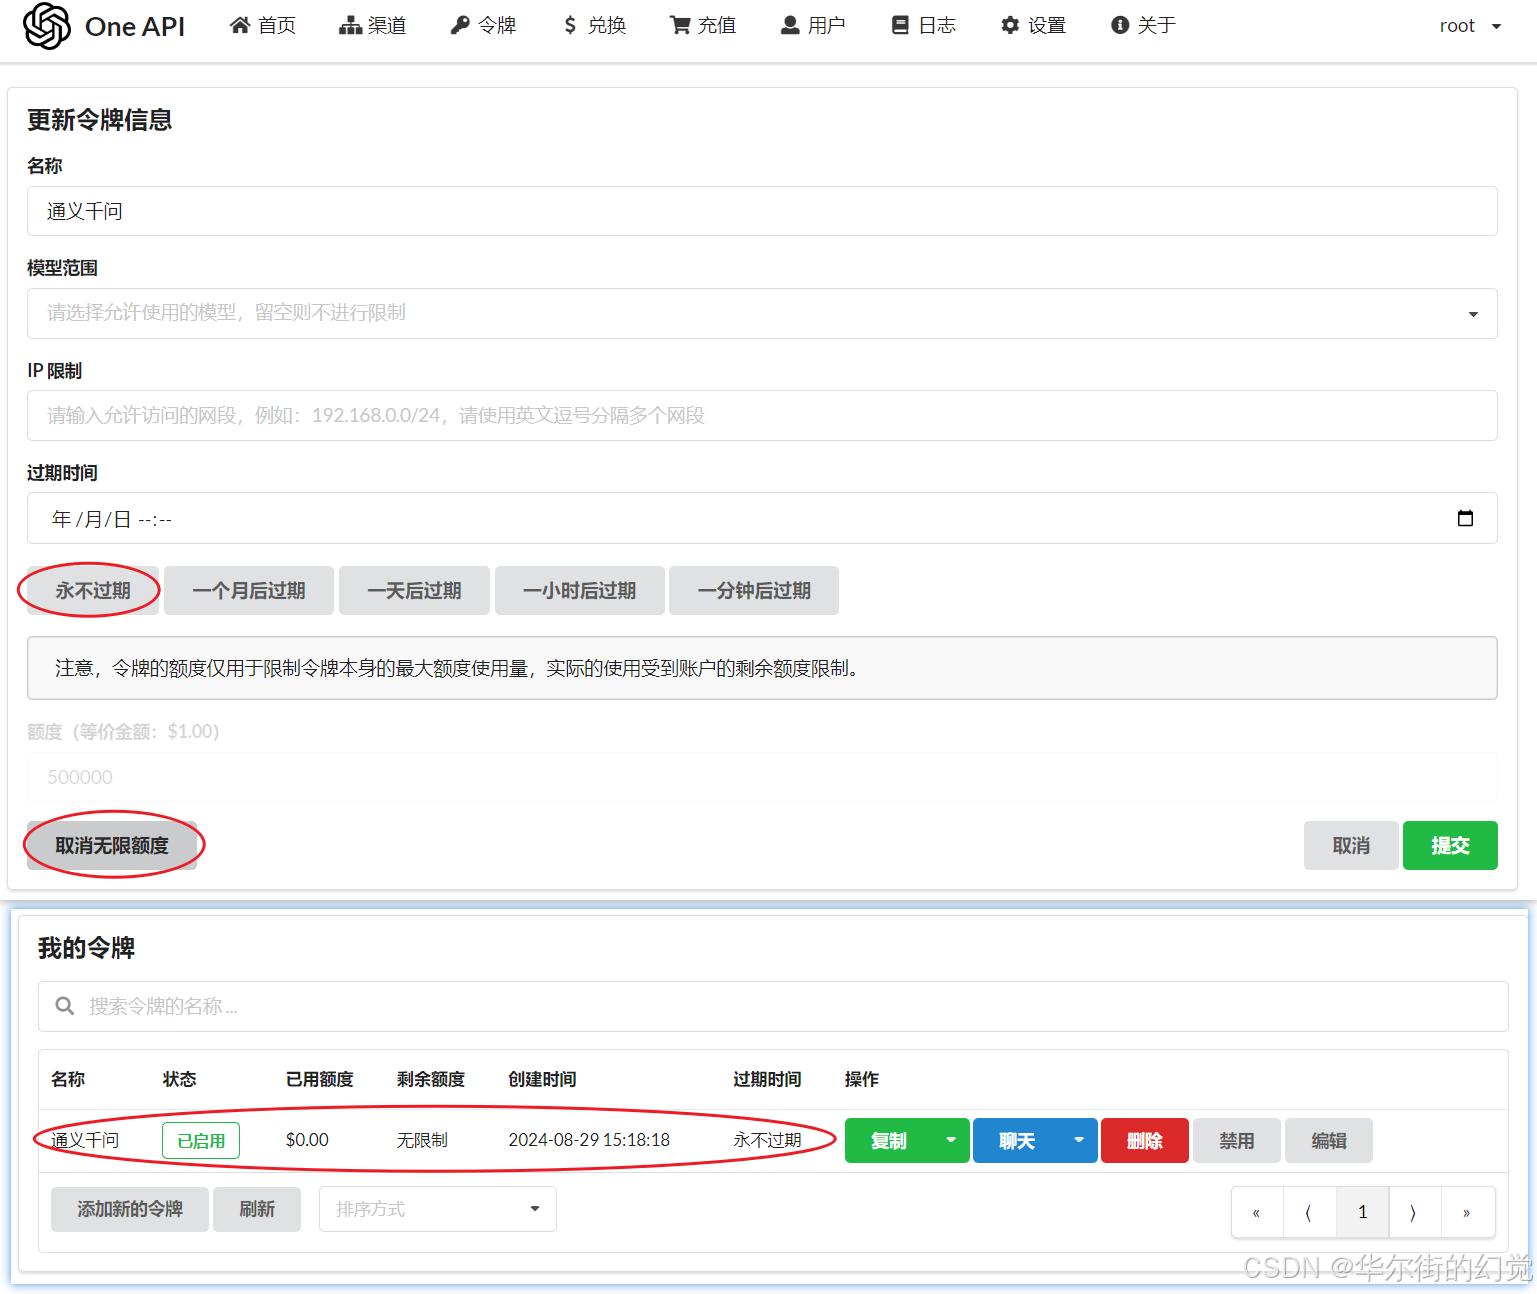
Task: Click the gray 取消 cancel button
Action: (x=1351, y=846)
